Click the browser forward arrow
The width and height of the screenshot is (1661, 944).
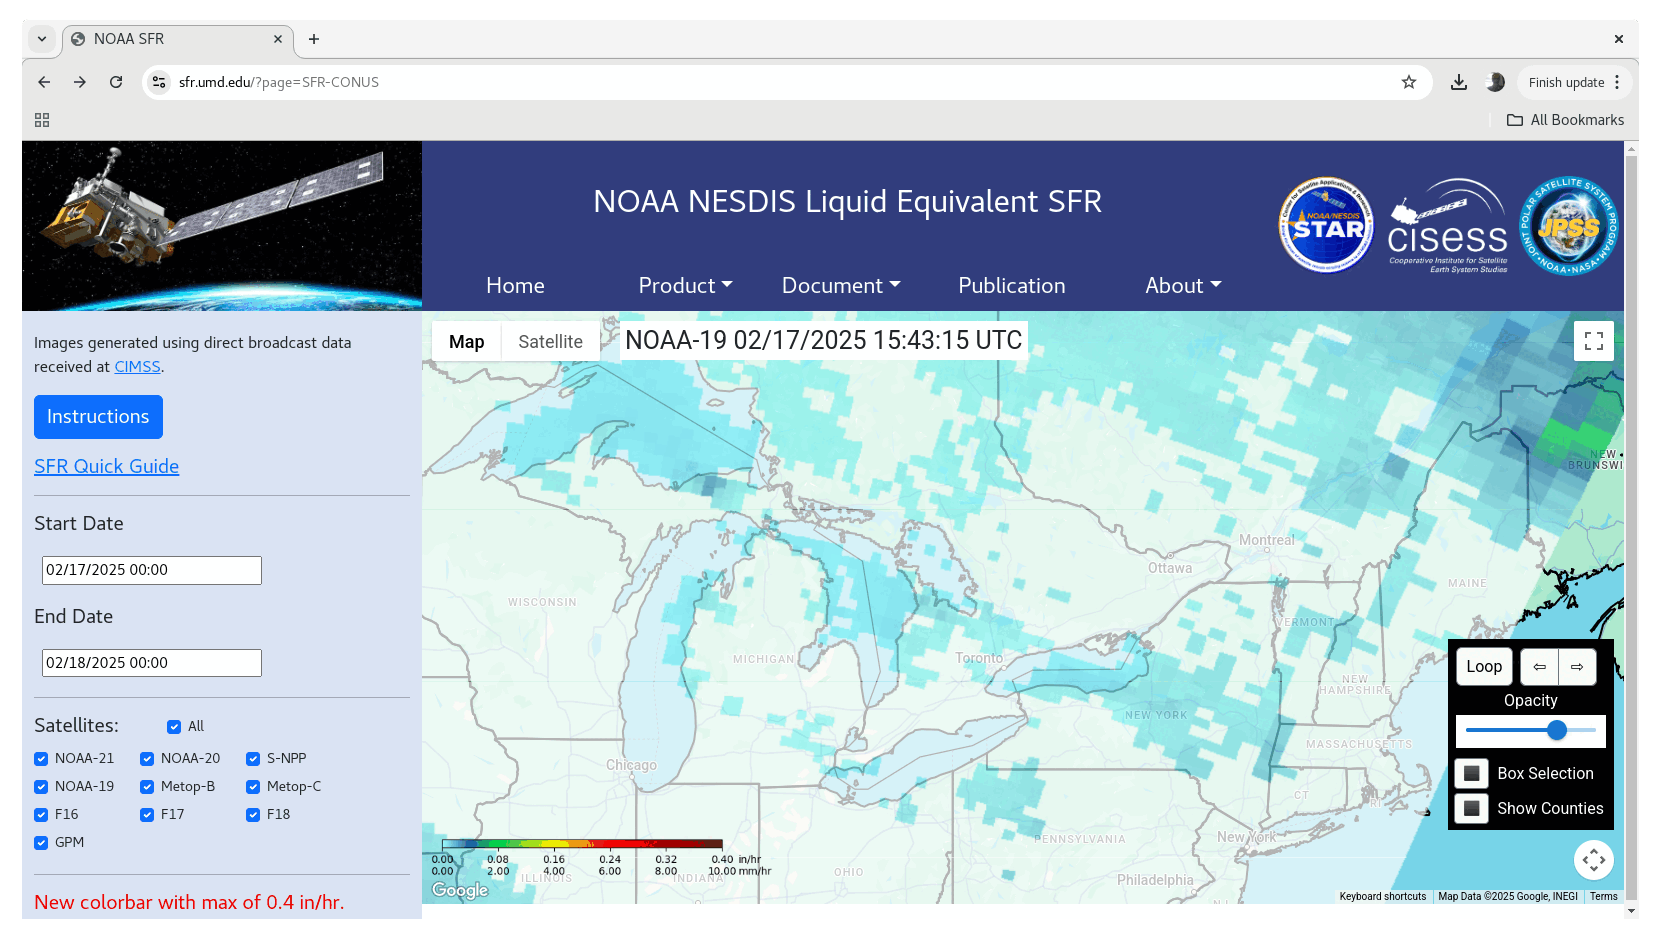(x=80, y=82)
